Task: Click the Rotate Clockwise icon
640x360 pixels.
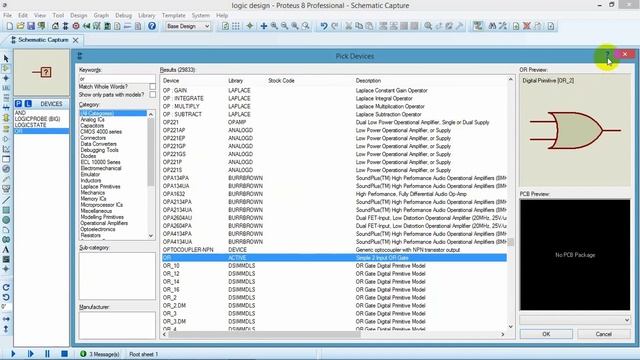Action: [6, 287]
